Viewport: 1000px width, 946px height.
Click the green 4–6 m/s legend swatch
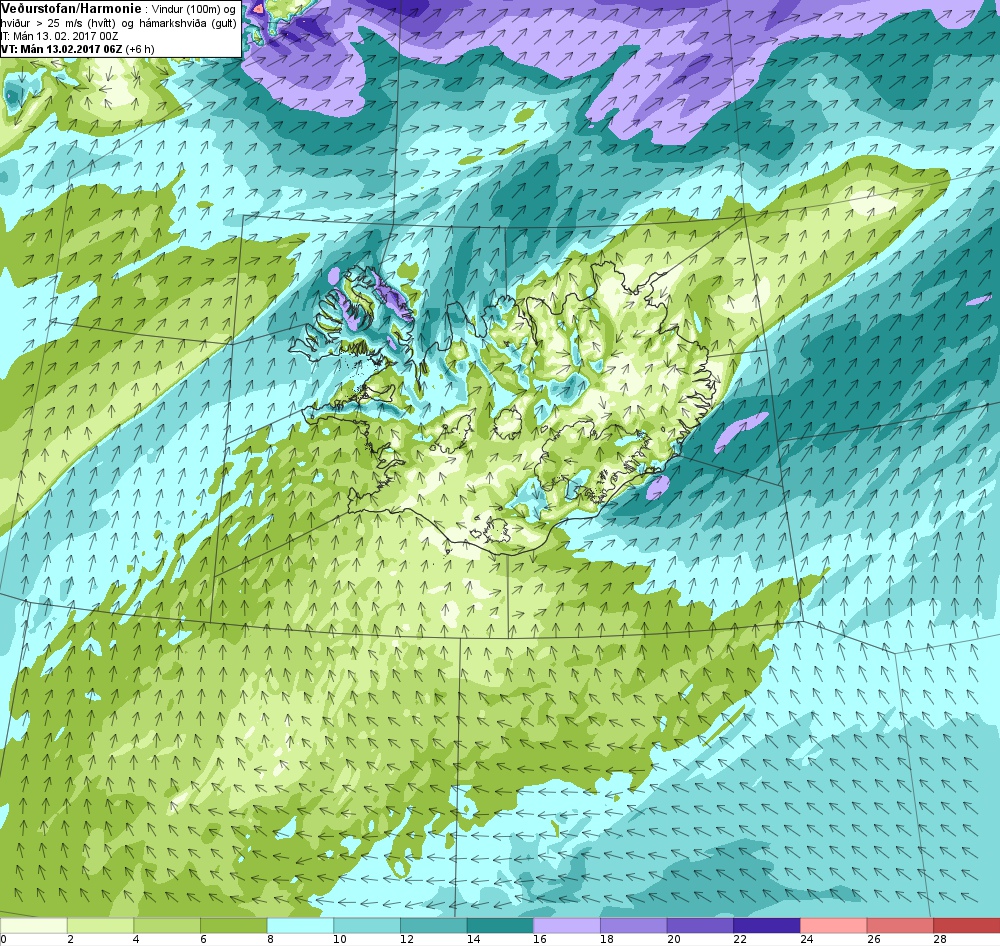(x=167, y=925)
